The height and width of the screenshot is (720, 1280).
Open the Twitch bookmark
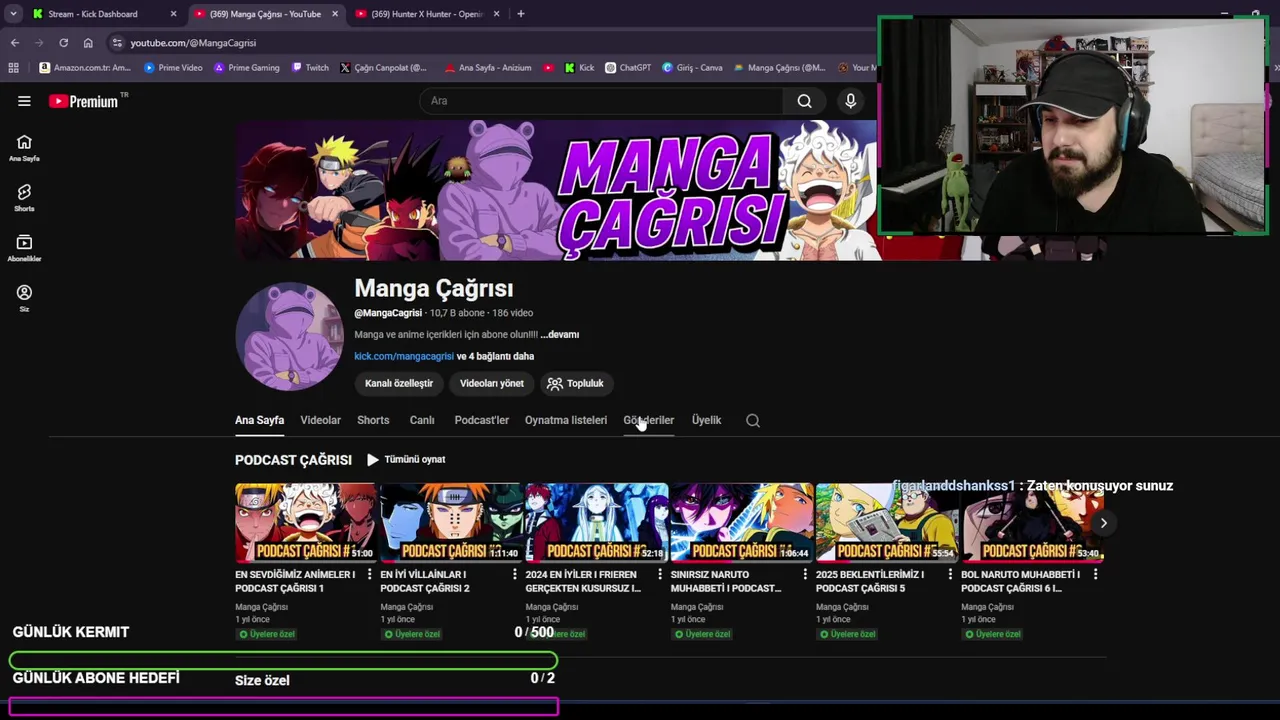click(310, 68)
